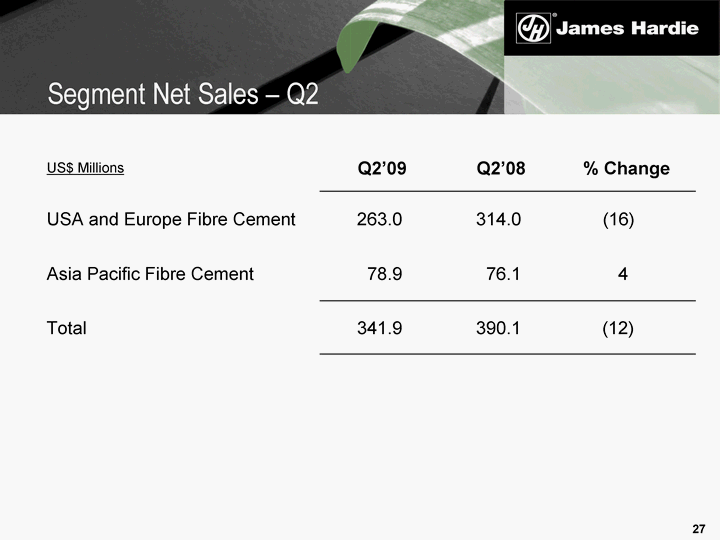Select the (16) percent change value
This screenshot has height=540, width=720.
click(618, 219)
